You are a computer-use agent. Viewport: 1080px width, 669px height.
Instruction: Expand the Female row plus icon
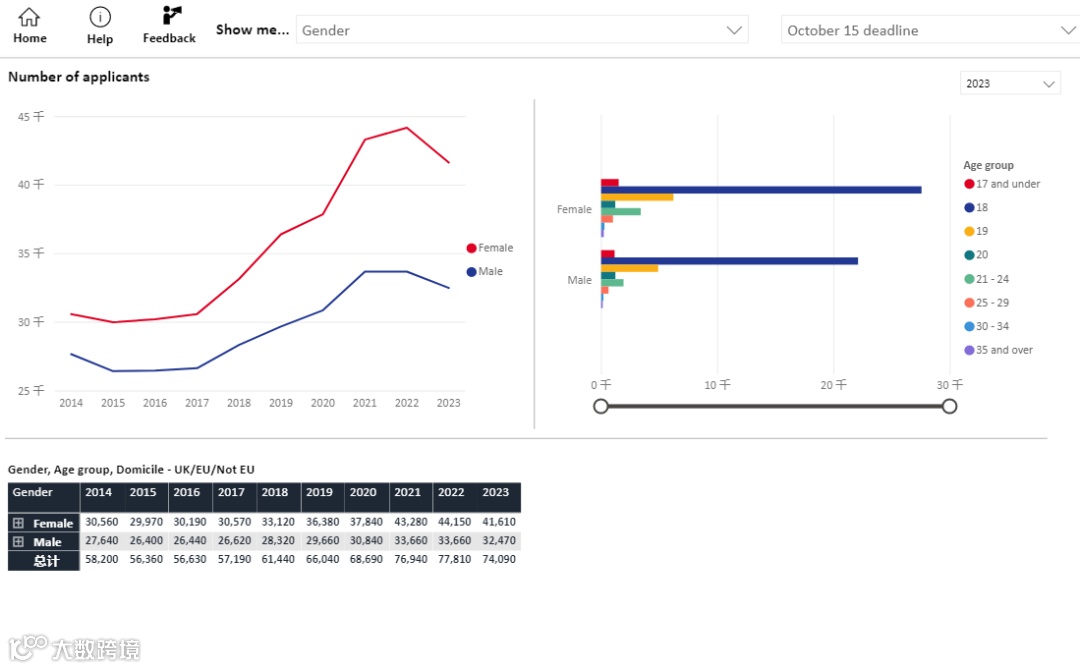pos(18,523)
